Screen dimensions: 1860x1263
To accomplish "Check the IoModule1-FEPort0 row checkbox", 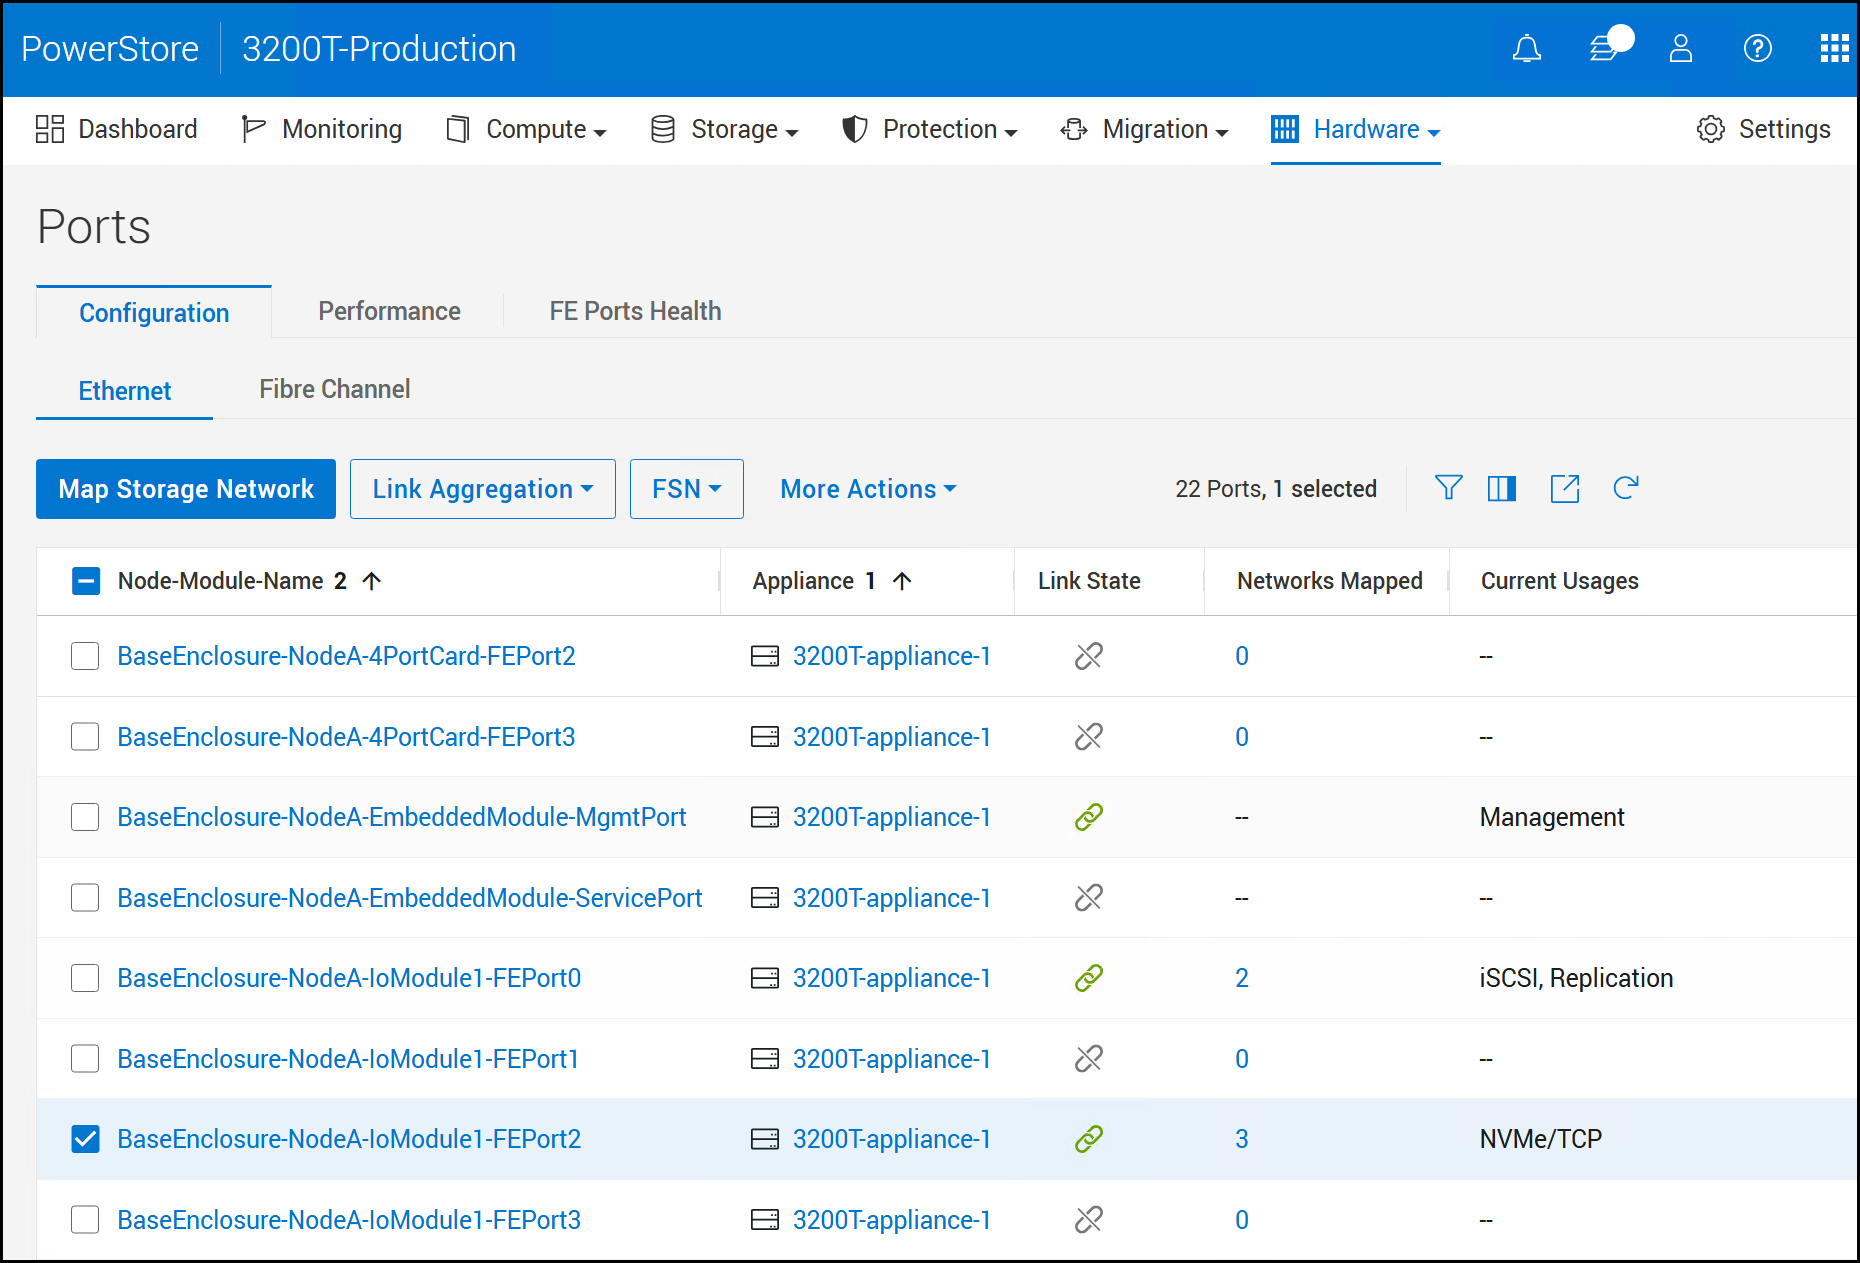I will (x=85, y=978).
